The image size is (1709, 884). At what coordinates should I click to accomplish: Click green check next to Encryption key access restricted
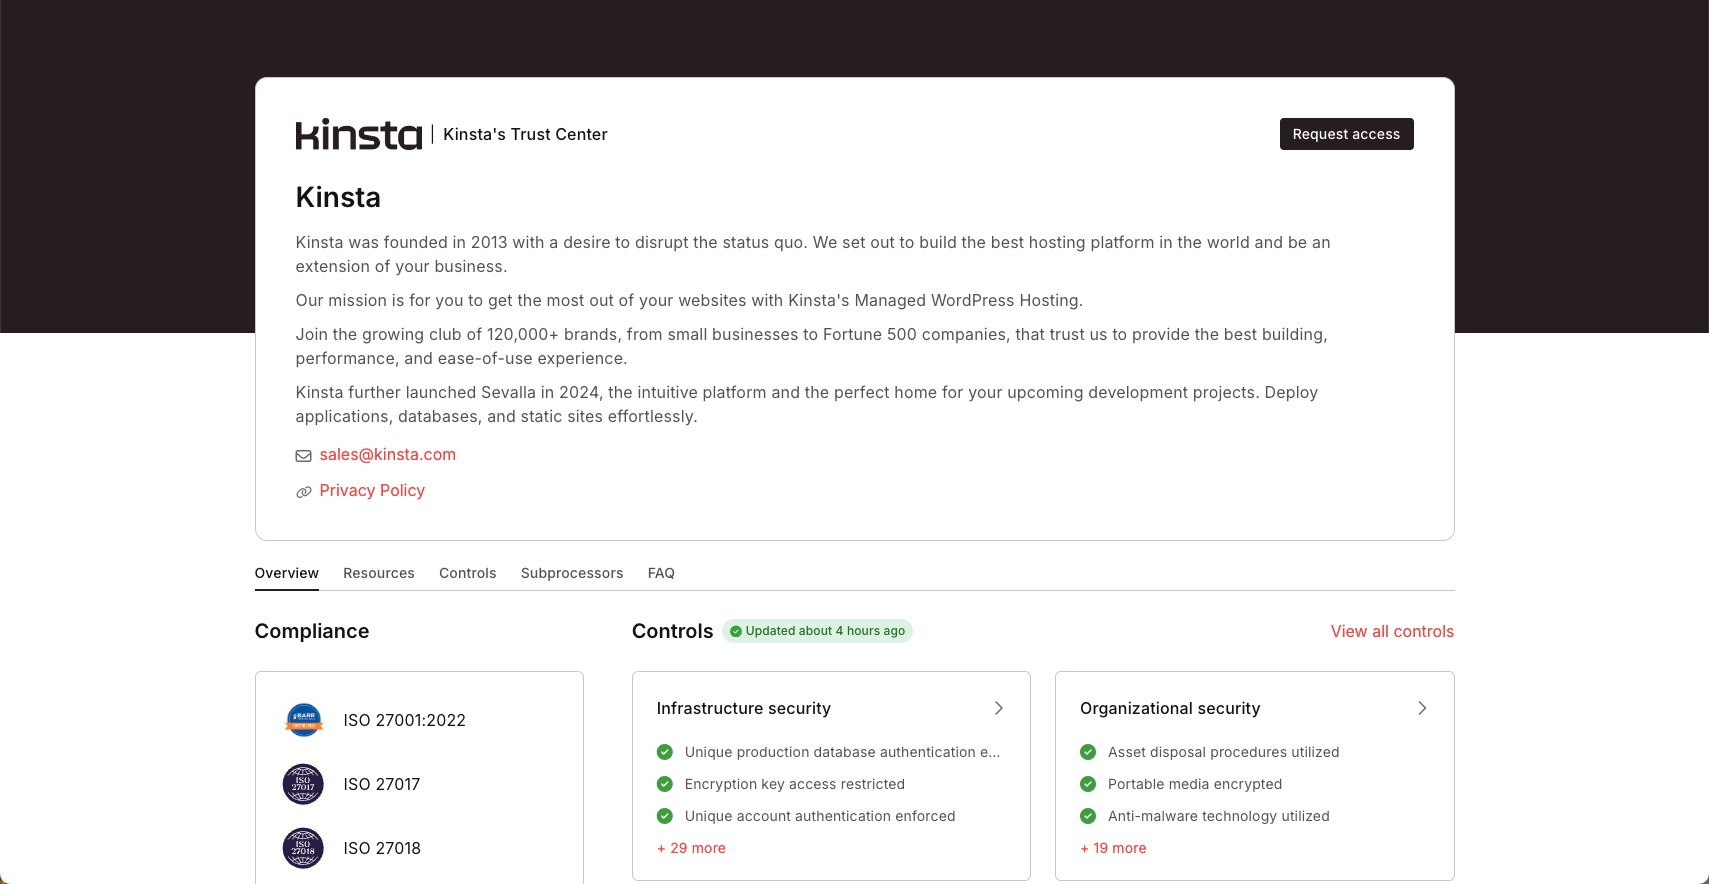(665, 784)
